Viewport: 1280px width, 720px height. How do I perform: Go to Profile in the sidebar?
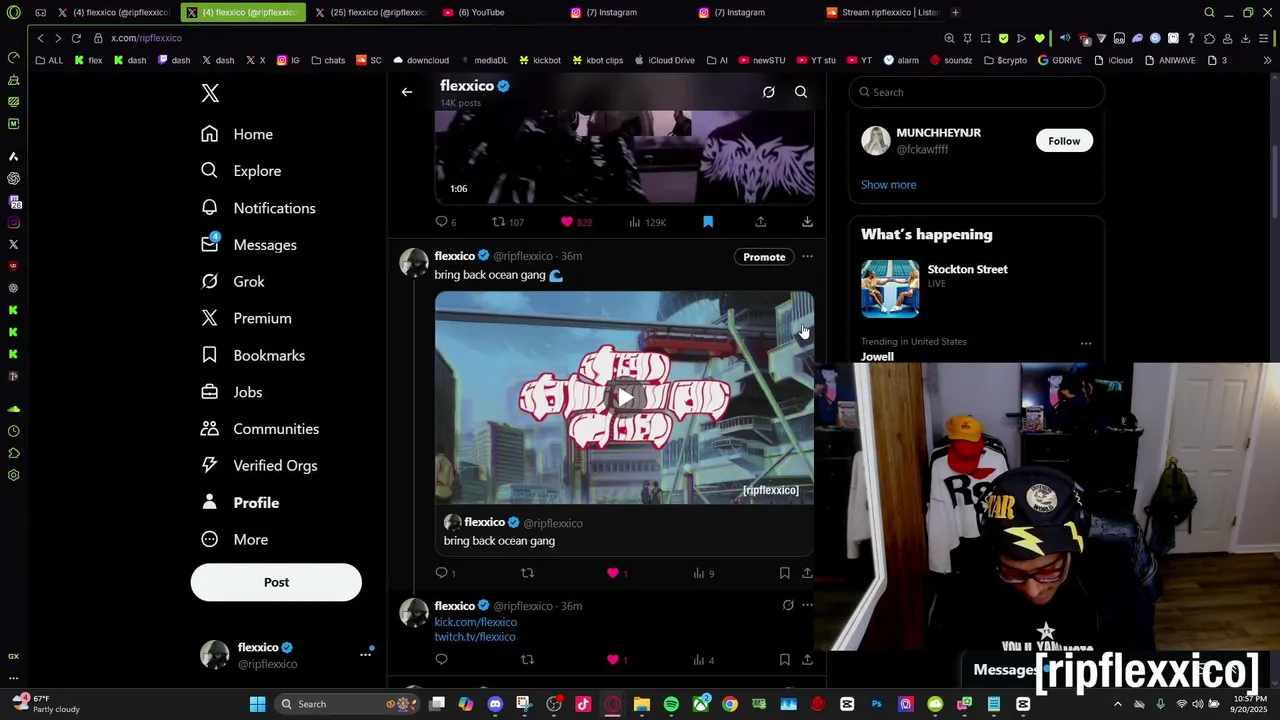(240, 503)
